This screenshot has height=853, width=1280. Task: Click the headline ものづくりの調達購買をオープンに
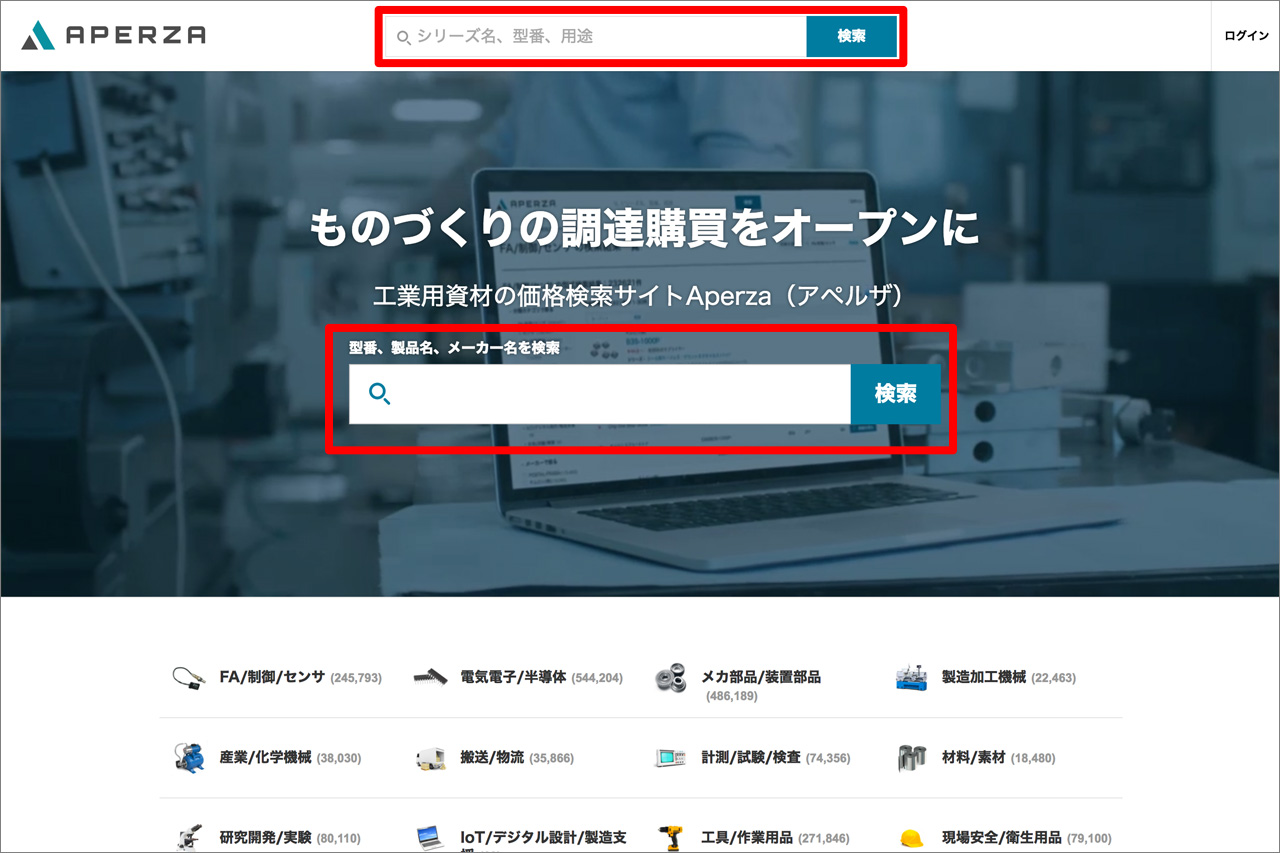pyautogui.click(x=644, y=228)
